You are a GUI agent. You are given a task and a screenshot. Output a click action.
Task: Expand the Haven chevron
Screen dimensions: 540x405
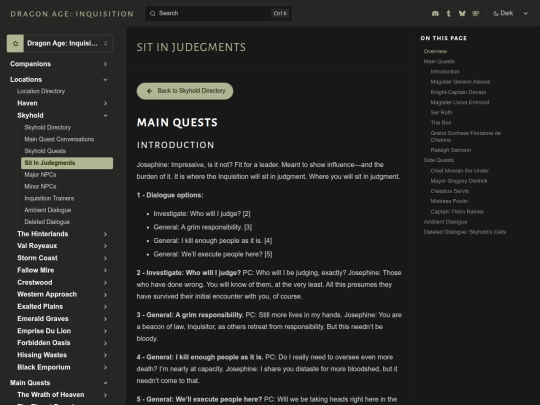[105, 103]
